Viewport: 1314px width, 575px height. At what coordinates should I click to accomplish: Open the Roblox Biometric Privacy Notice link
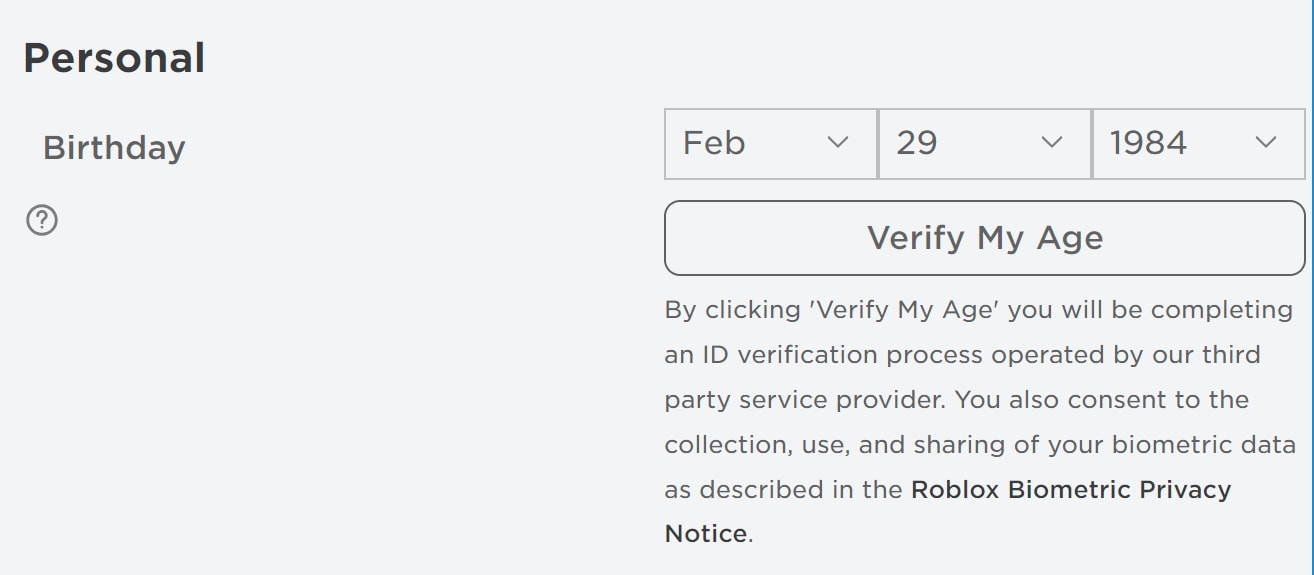tap(1070, 490)
